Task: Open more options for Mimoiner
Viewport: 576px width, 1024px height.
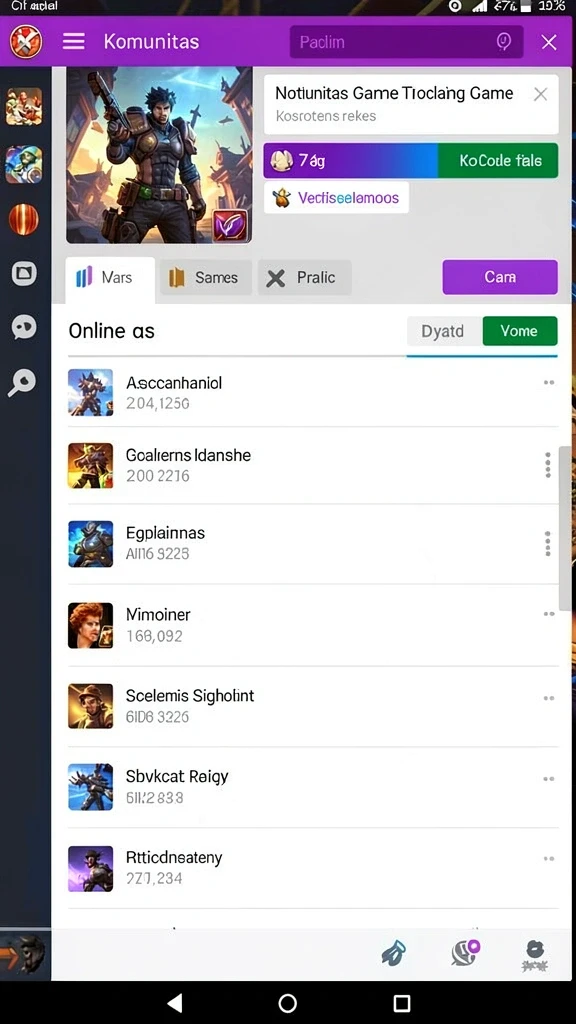Action: (549, 614)
